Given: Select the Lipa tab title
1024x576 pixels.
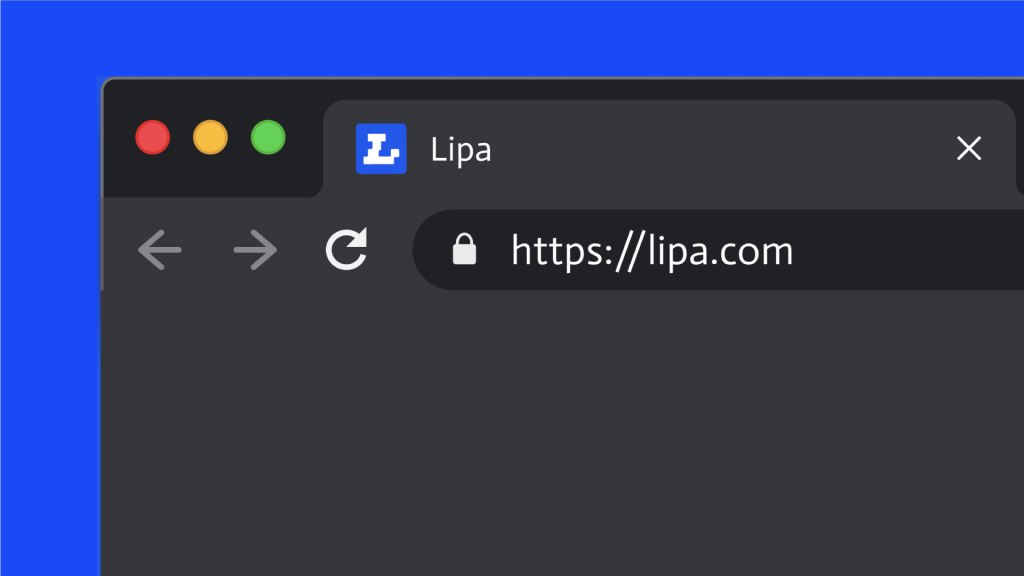Looking at the screenshot, I should coord(460,150).
